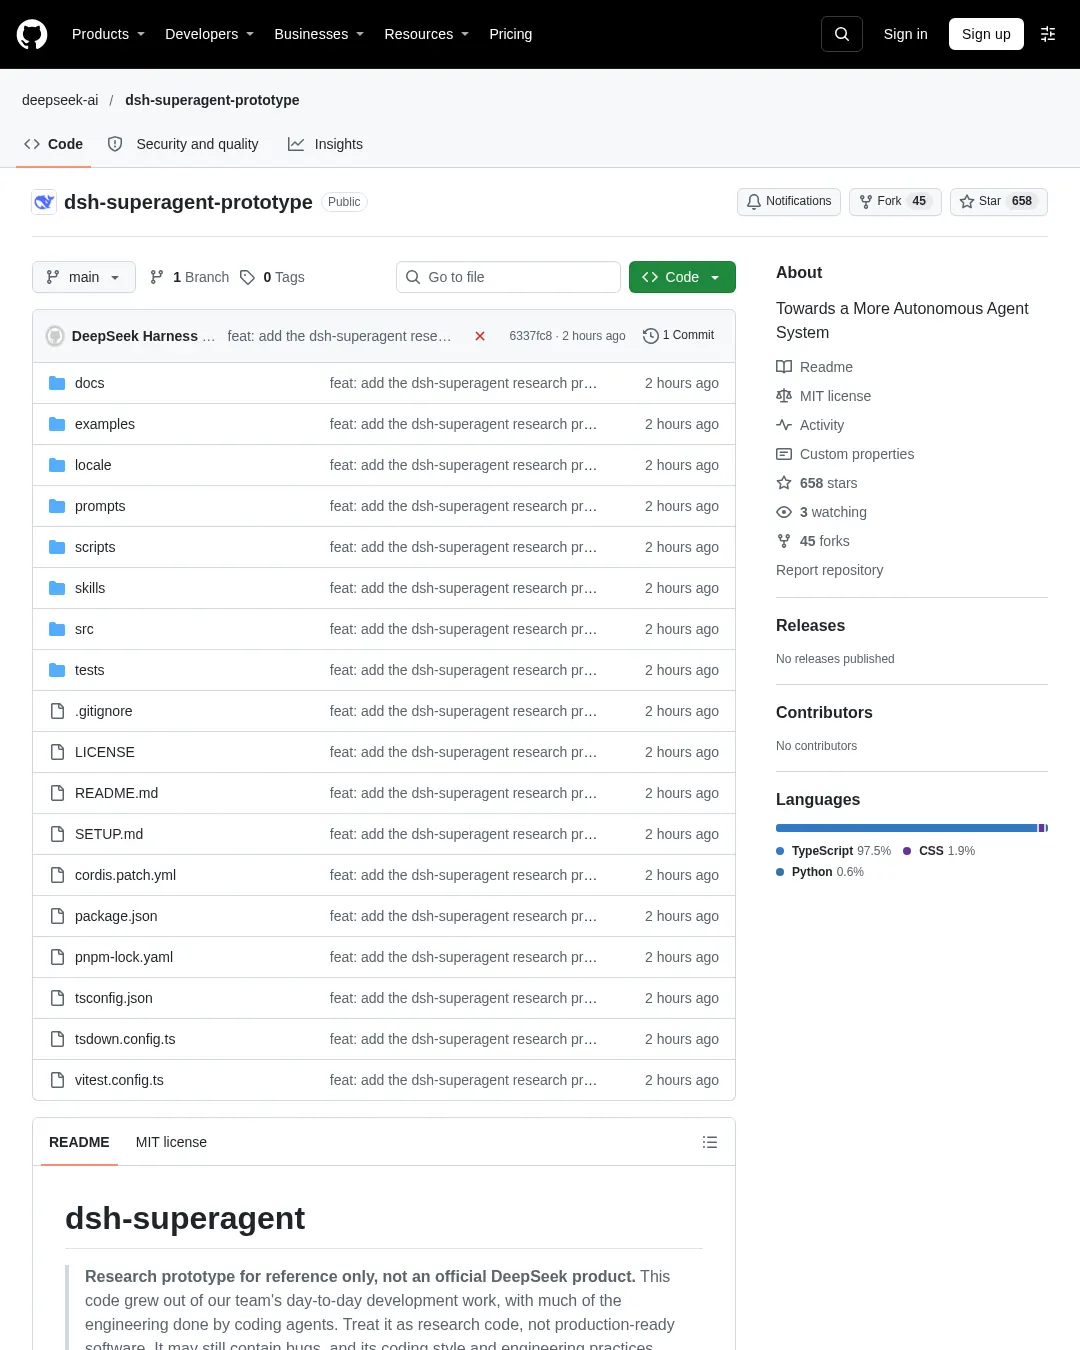The width and height of the screenshot is (1080, 1350).
Task: Expand the Businesses menu
Action: 319,34
